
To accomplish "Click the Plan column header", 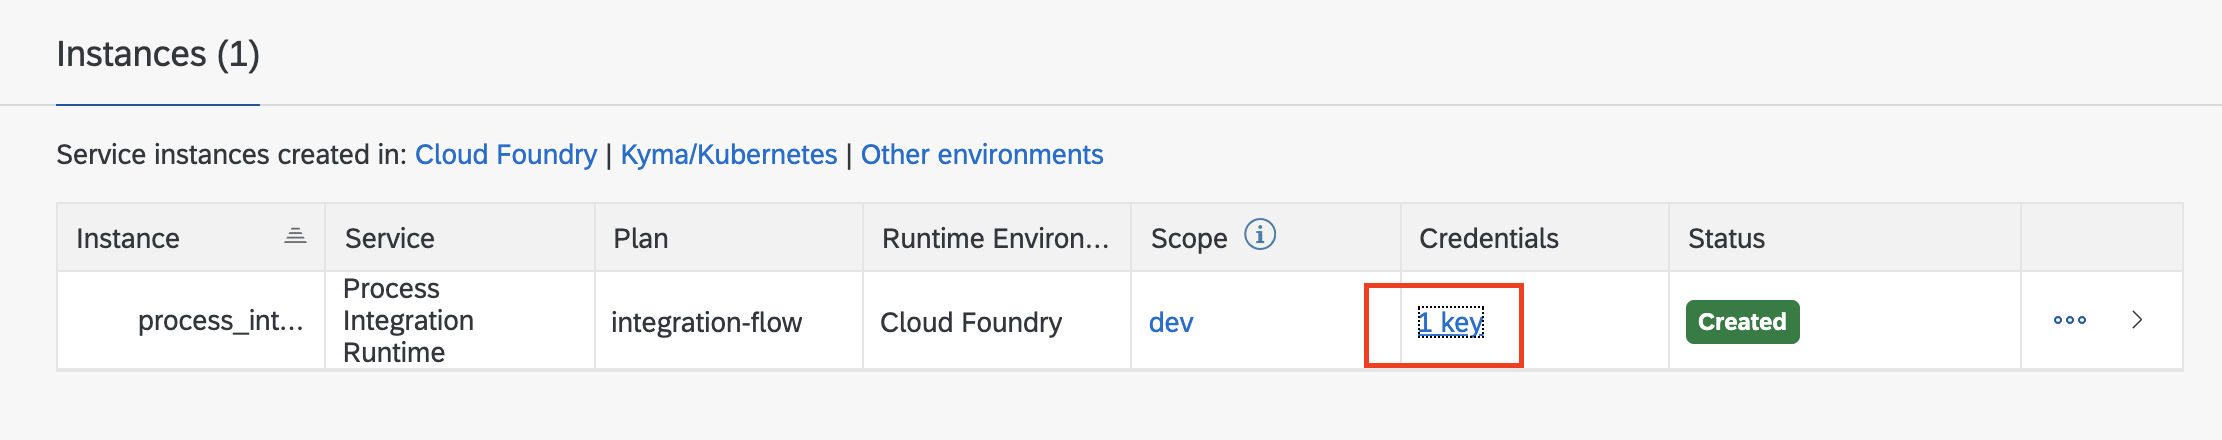I will click(x=640, y=238).
